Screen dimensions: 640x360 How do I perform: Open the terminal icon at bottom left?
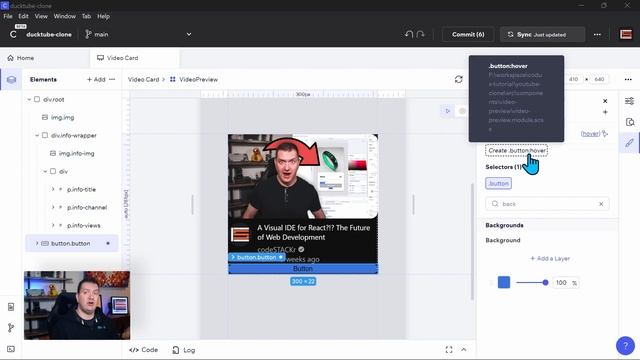tap(11, 349)
